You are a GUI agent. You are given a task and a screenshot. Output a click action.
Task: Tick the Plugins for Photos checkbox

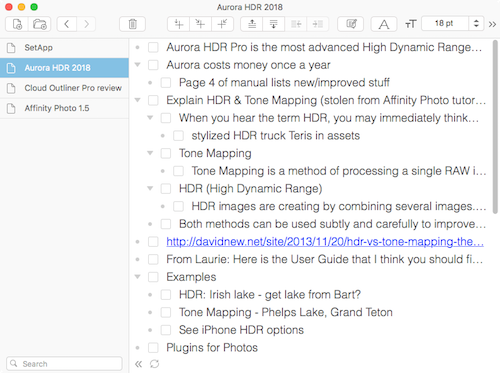click(153, 348)
